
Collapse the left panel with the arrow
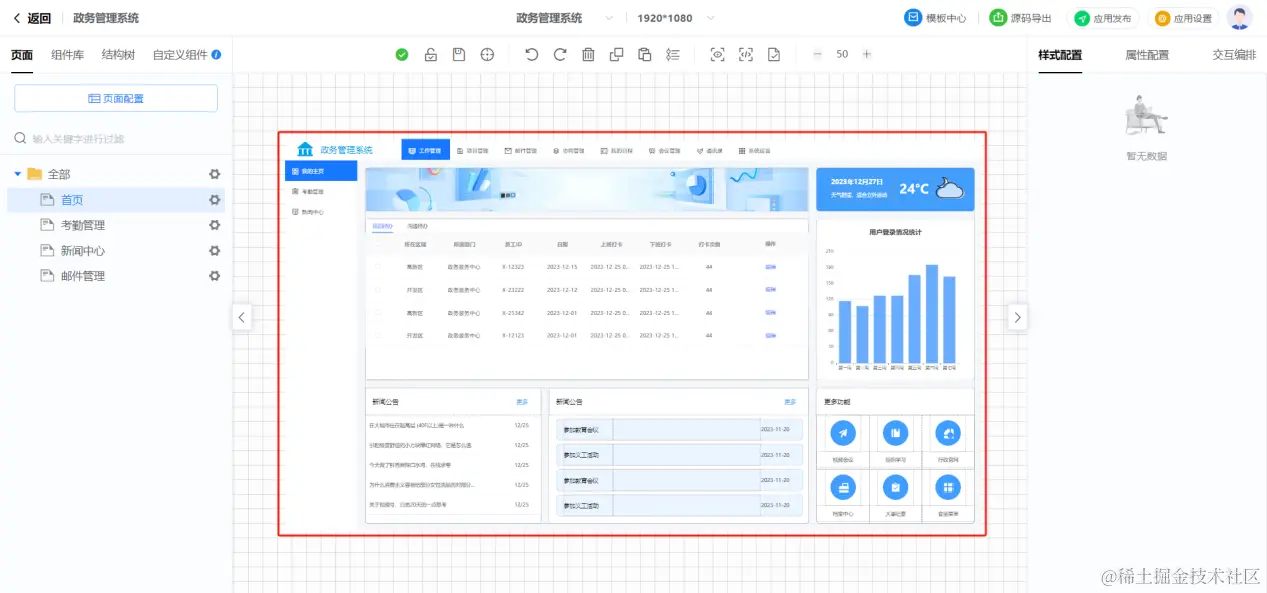(241, 317)
